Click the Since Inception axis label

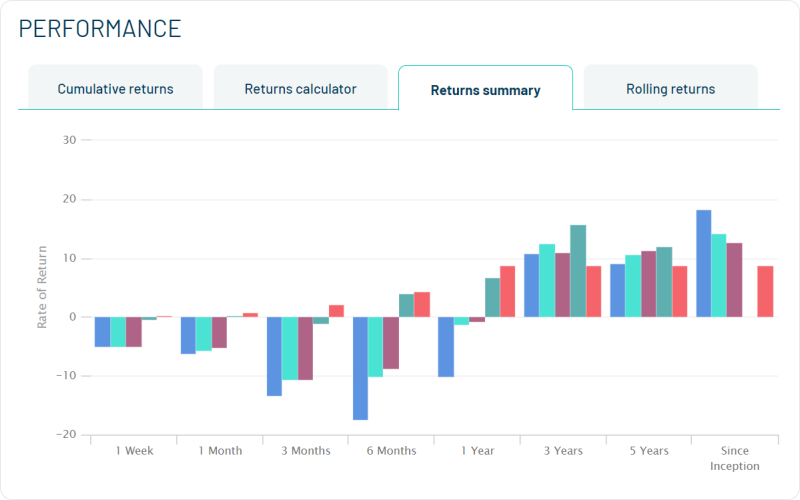[734, 458]
